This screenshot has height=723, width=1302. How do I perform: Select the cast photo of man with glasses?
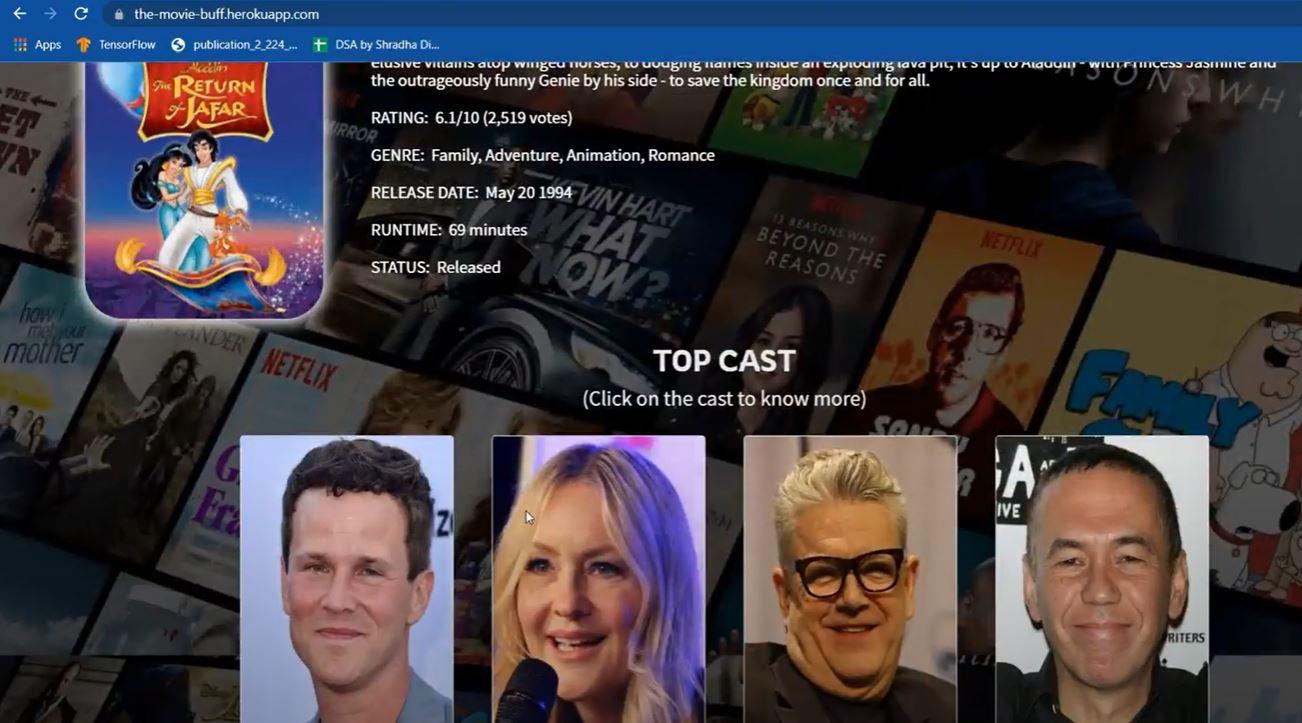click(x=850, y=579)
